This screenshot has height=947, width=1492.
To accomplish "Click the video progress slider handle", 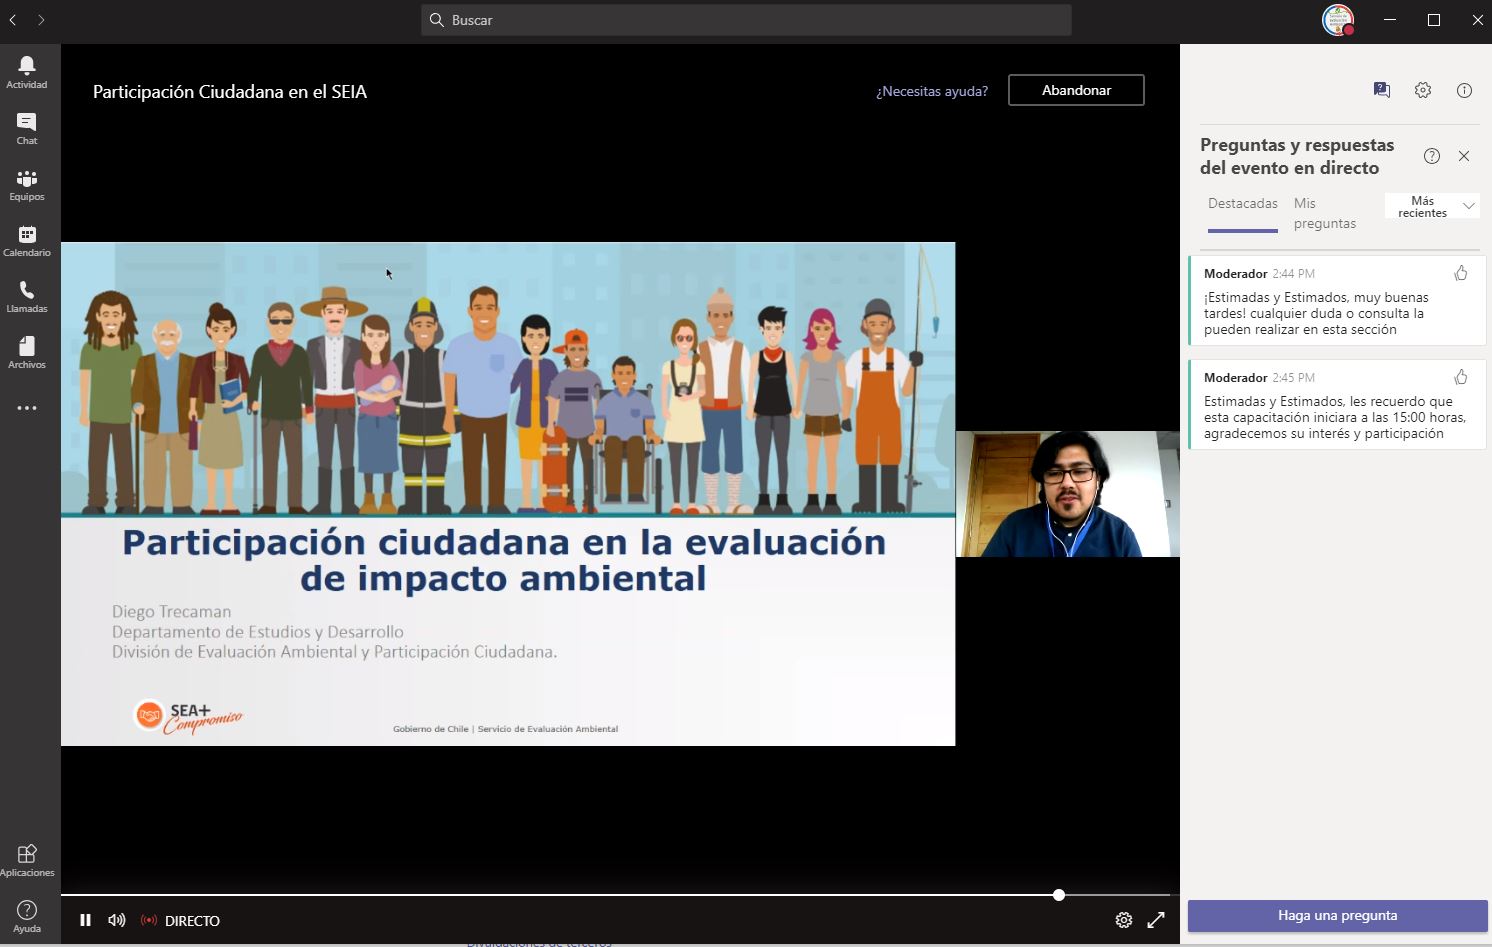I will 1059,895.
